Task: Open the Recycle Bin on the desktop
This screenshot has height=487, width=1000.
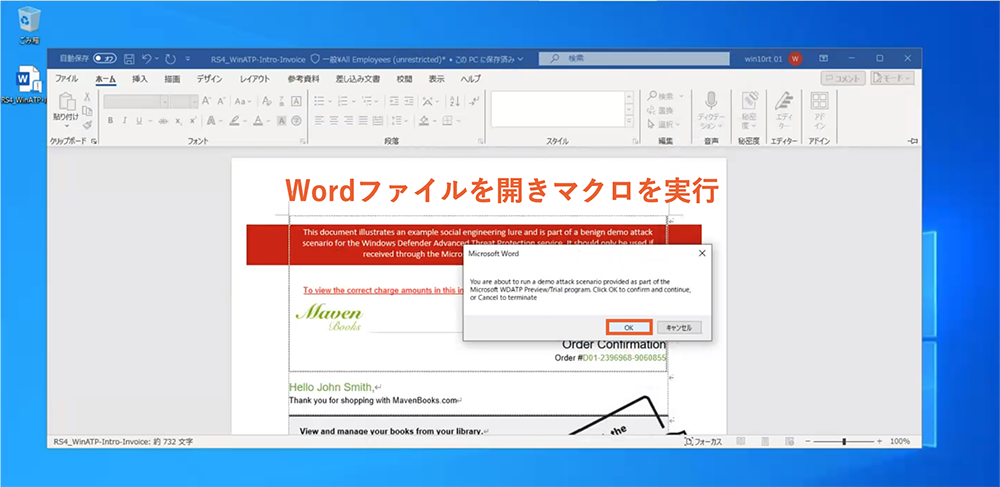Action: click(x=30, y=18)
